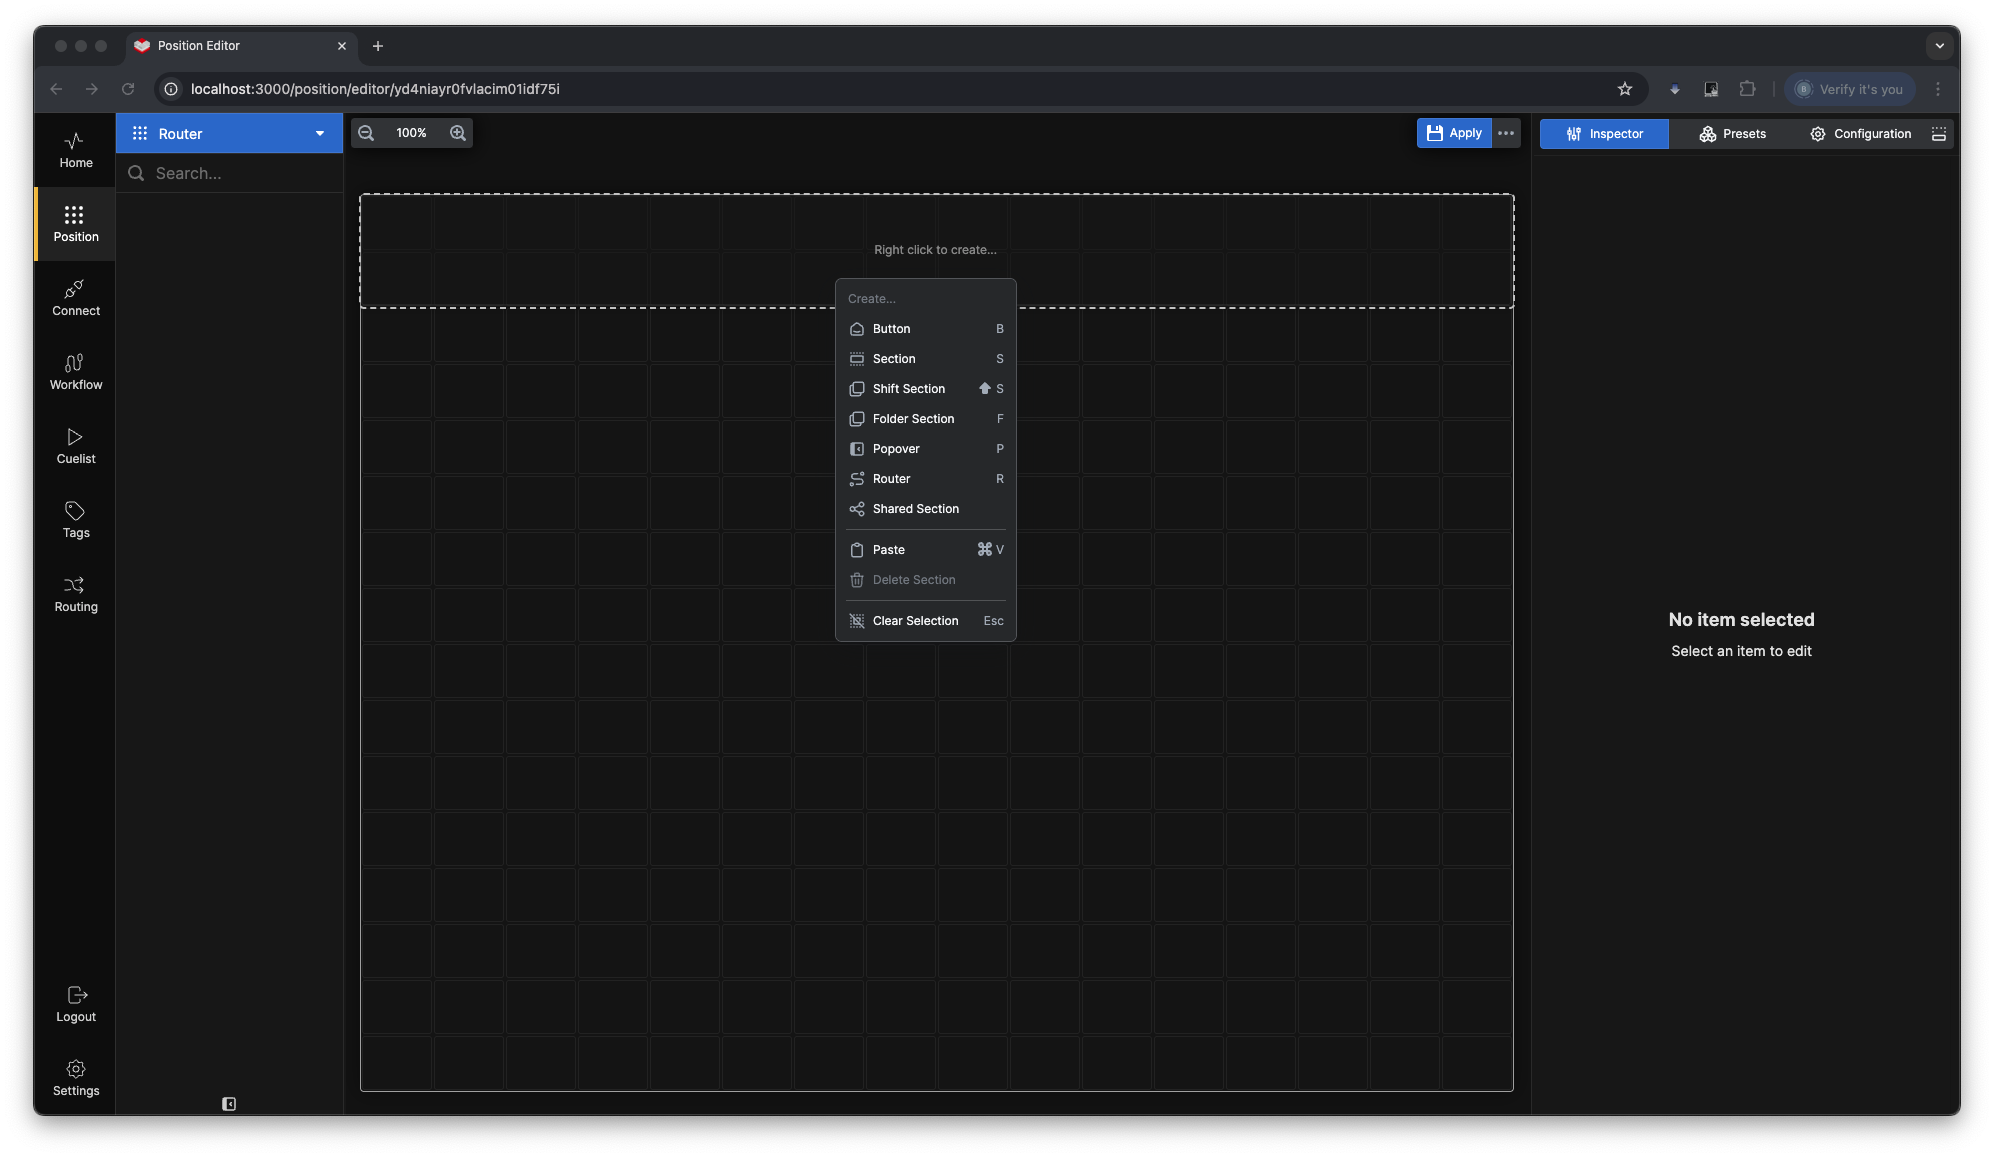
Task: Go to Workflow in sidebar
Action: [75, 372]
